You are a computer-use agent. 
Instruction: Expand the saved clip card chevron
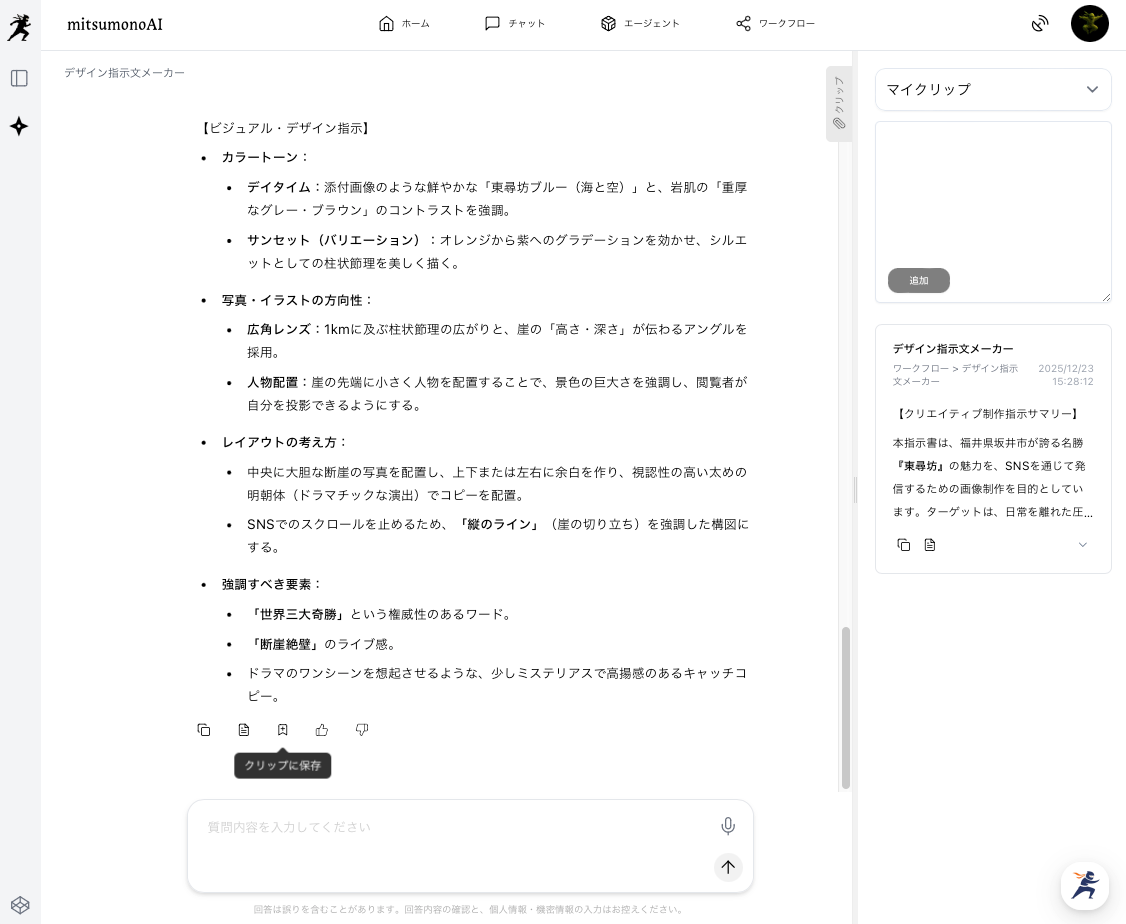(1082, 545)
